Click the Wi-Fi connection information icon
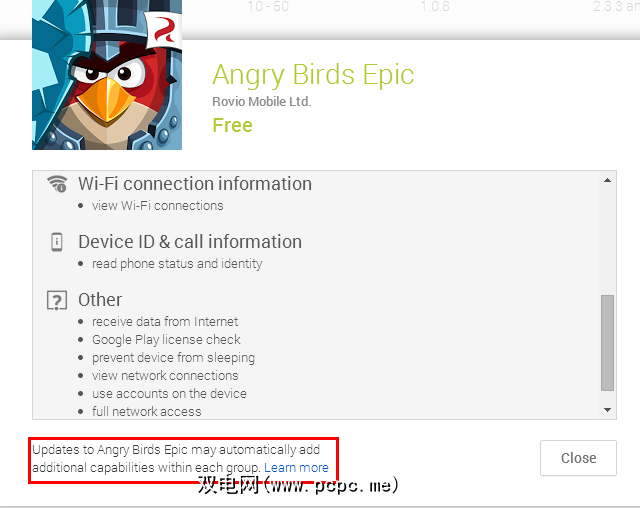Viewport: 640px width, 508px height. (57, 184)
